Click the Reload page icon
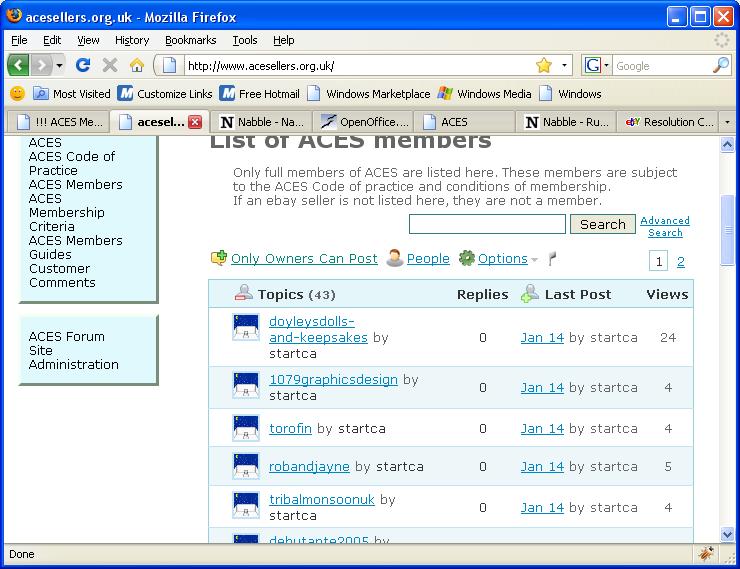Screen dimensions: 740x569 click(x=83, y=65)
